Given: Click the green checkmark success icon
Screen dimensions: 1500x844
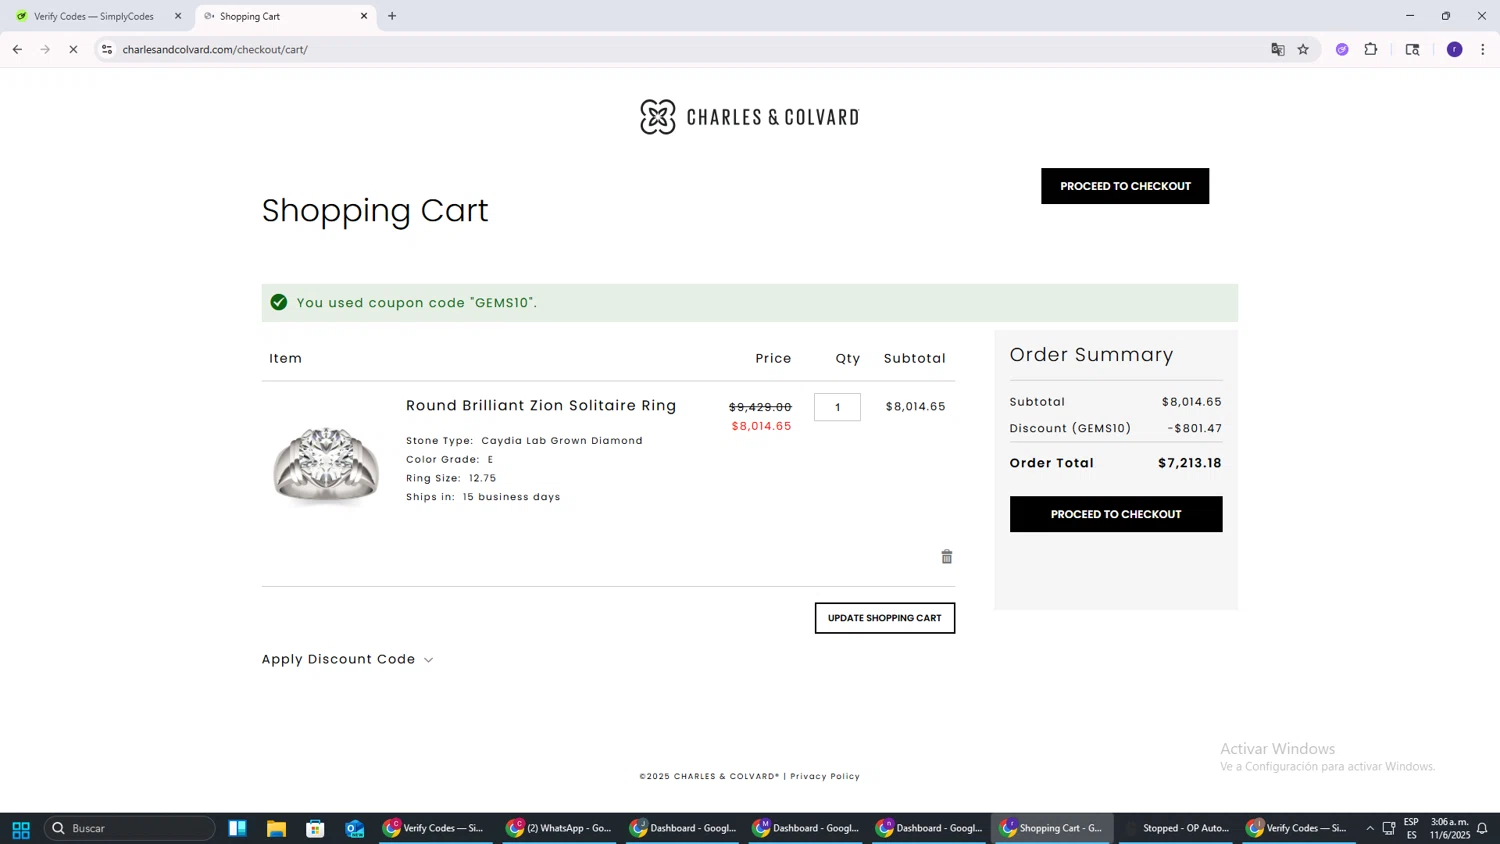Looking at the screenshot, I should click(279, 302).
